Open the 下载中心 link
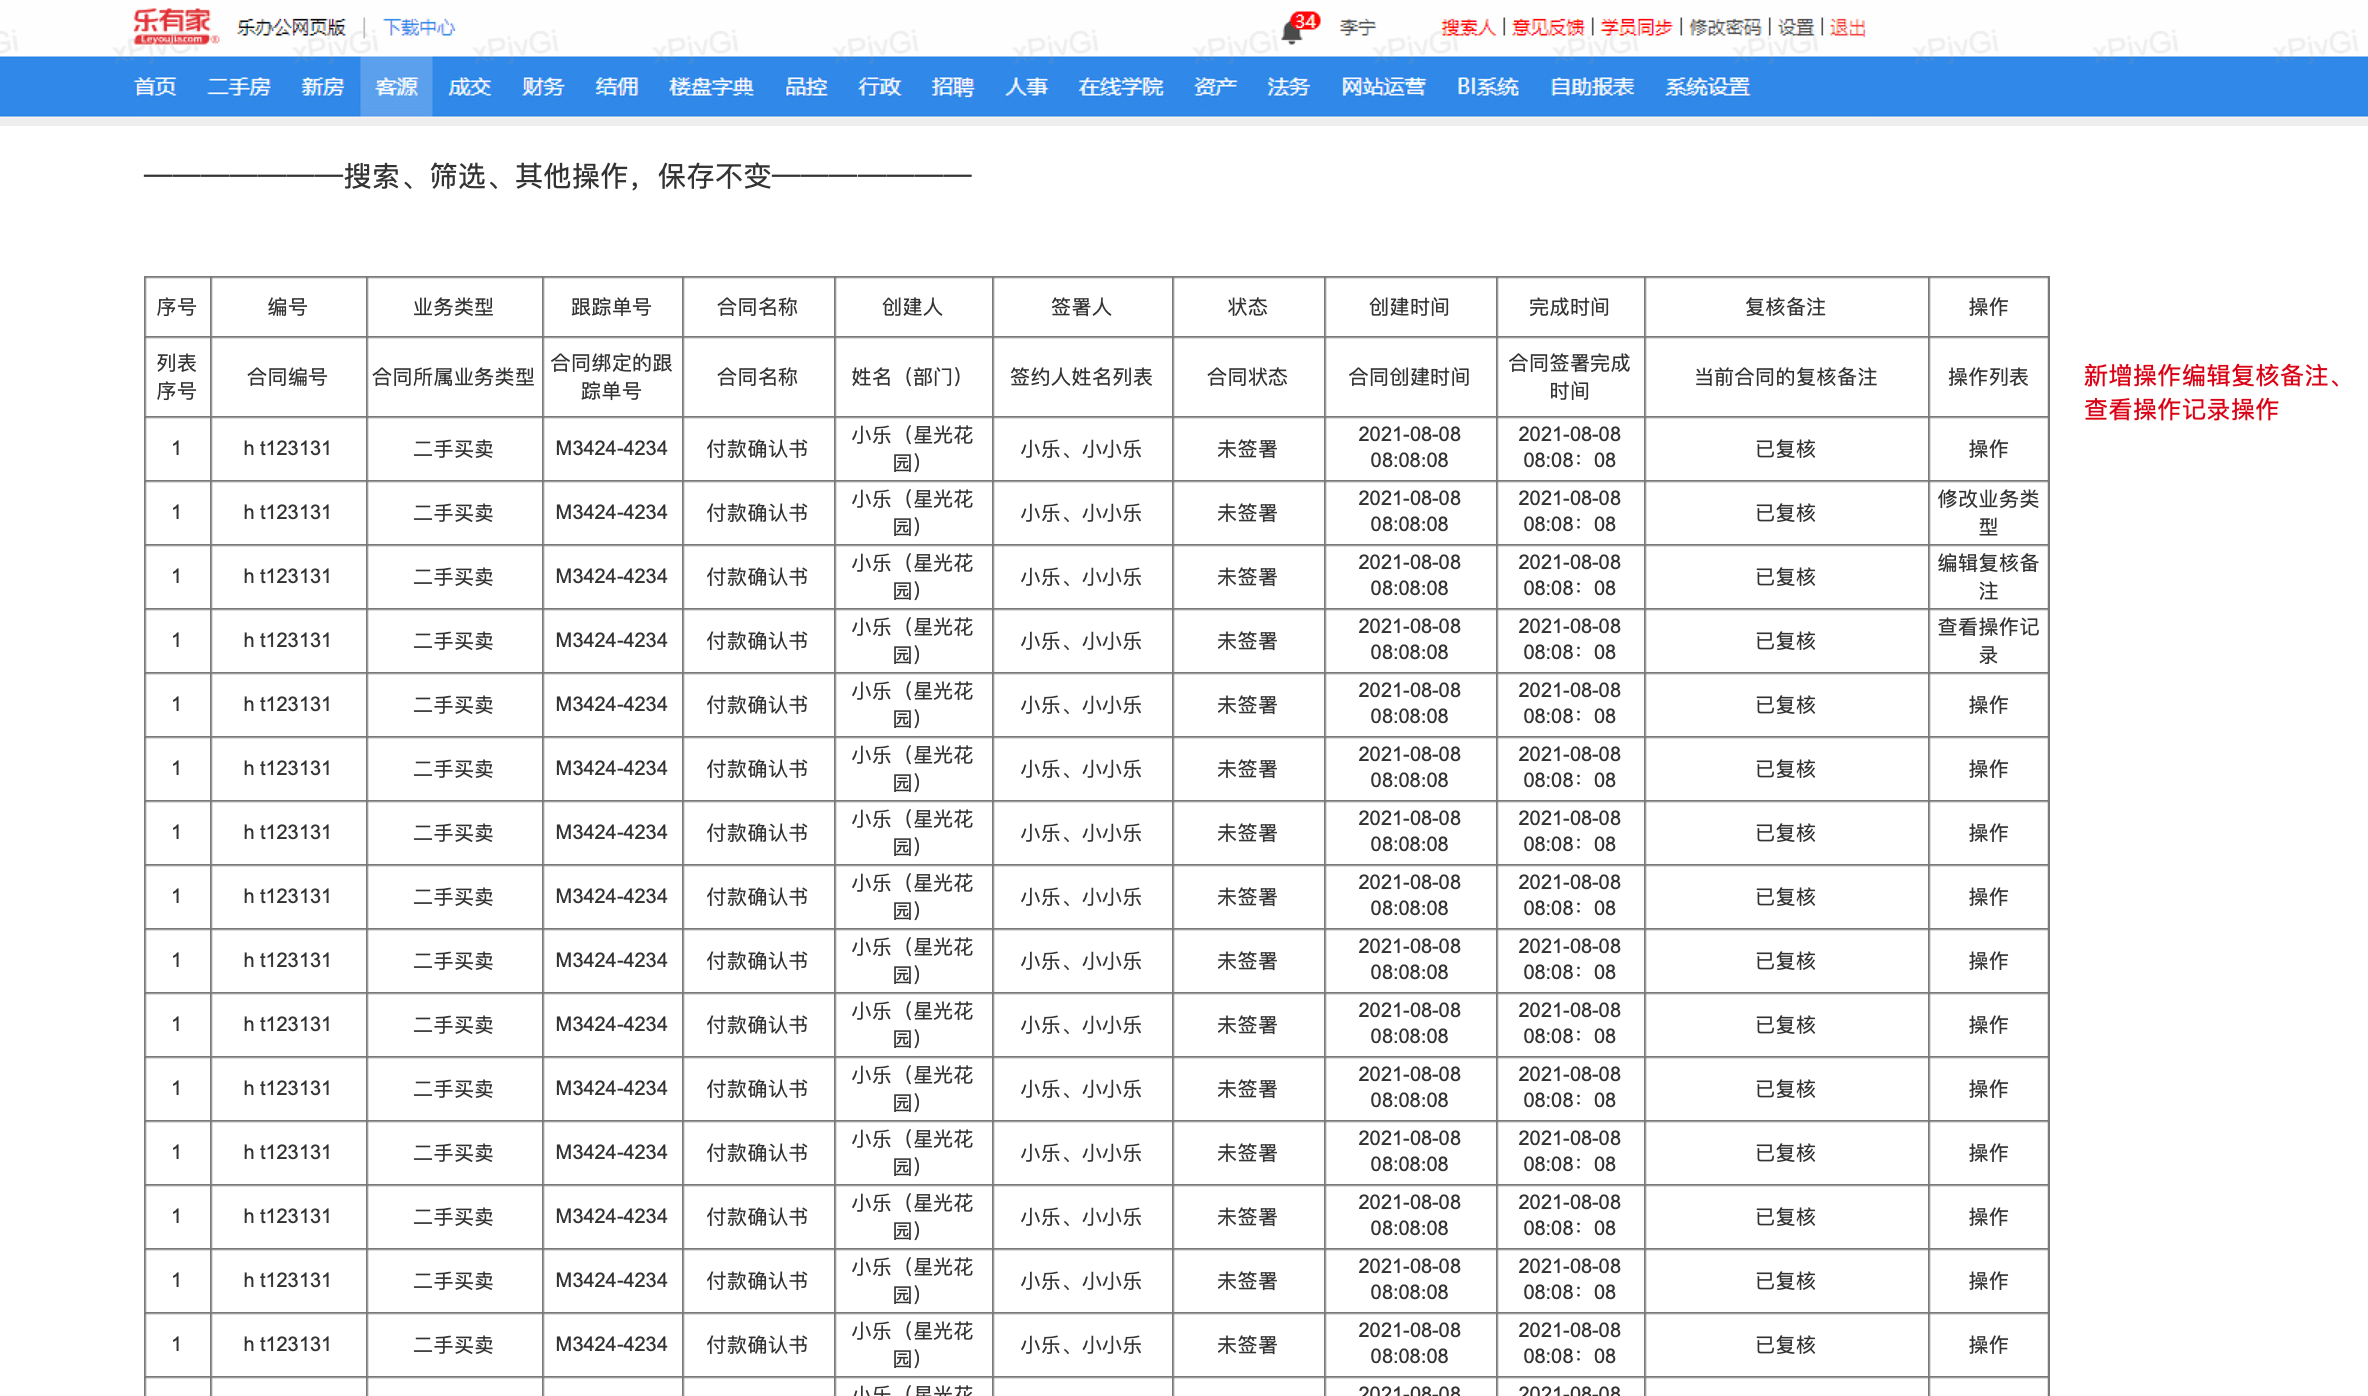This screenshot has width=2368, height=1396. [419, 28]
